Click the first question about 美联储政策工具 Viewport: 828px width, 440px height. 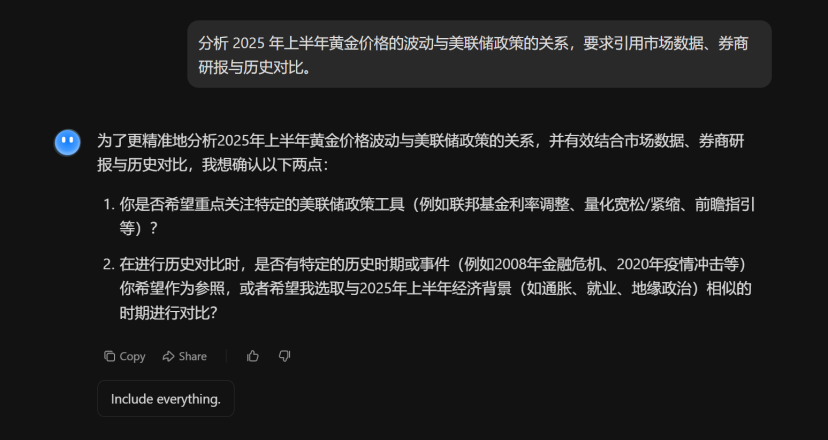[437, 216]
